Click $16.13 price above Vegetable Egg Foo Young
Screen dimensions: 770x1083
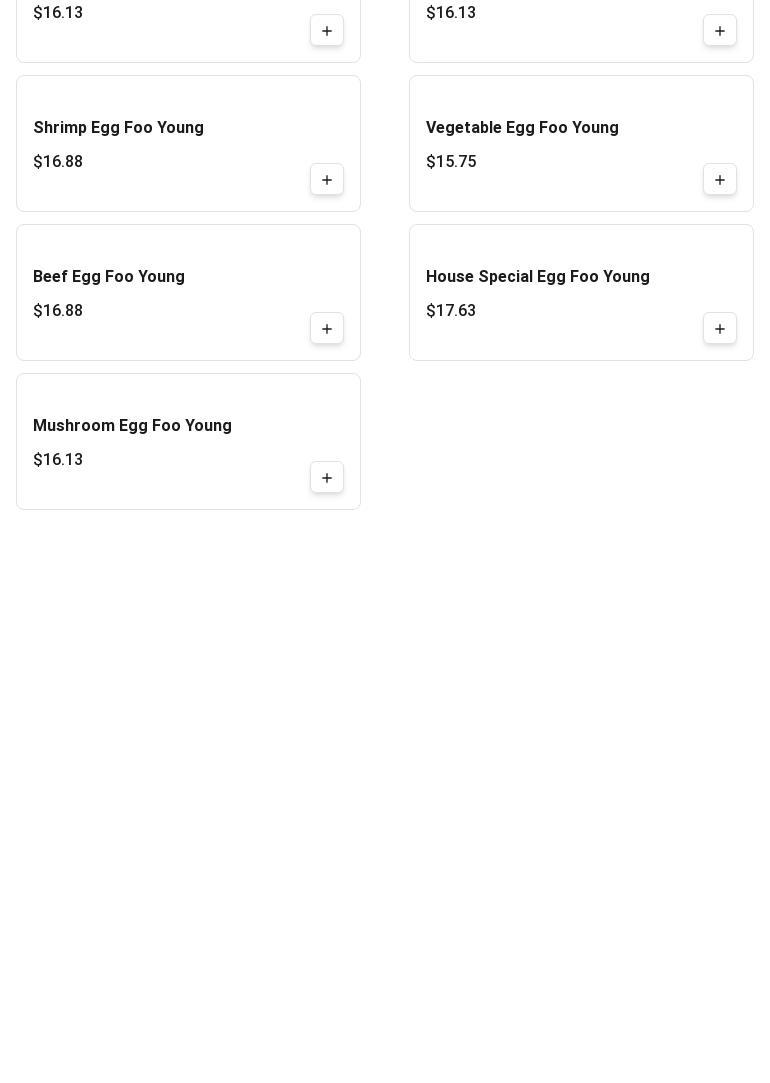pyautogui.click(x=451, y=13)
